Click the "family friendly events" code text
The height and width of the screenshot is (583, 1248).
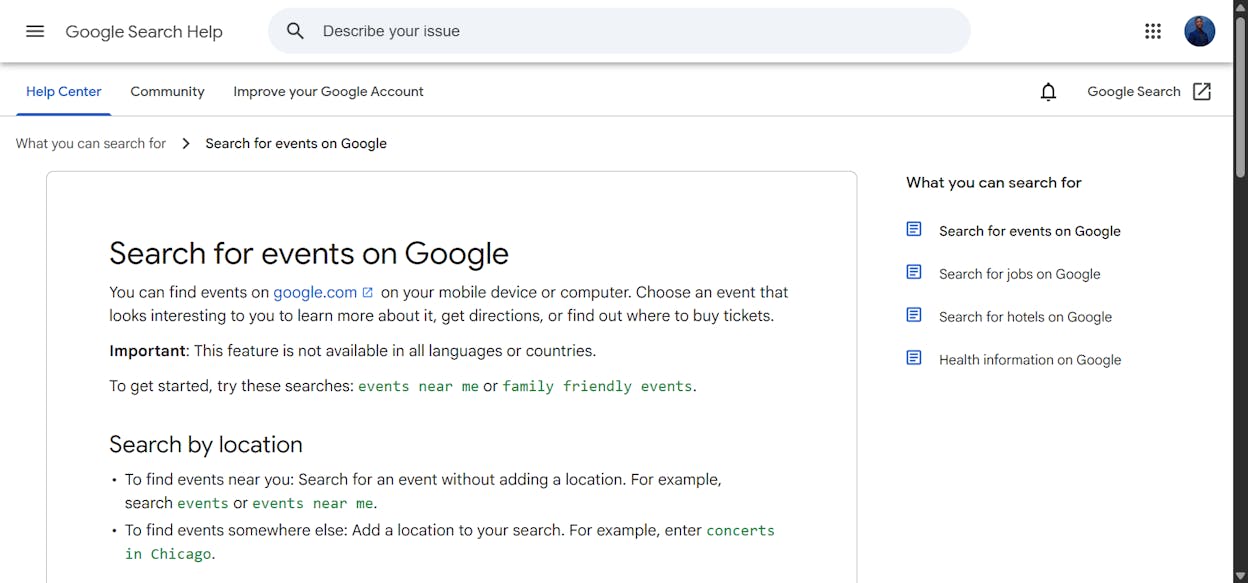point(597,386)
